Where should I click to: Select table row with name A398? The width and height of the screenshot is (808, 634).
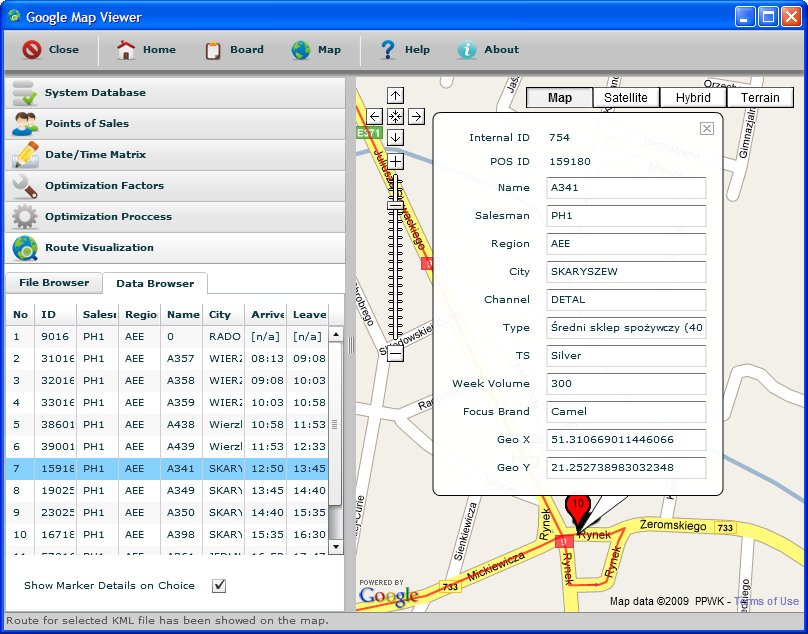(167, 535)
